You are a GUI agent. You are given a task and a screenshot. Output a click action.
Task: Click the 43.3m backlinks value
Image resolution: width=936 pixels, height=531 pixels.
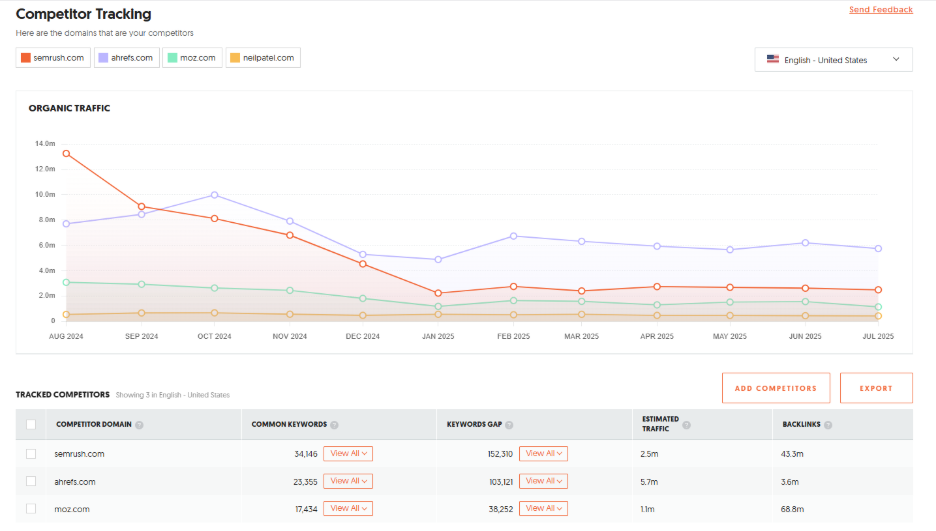[792, 454]
